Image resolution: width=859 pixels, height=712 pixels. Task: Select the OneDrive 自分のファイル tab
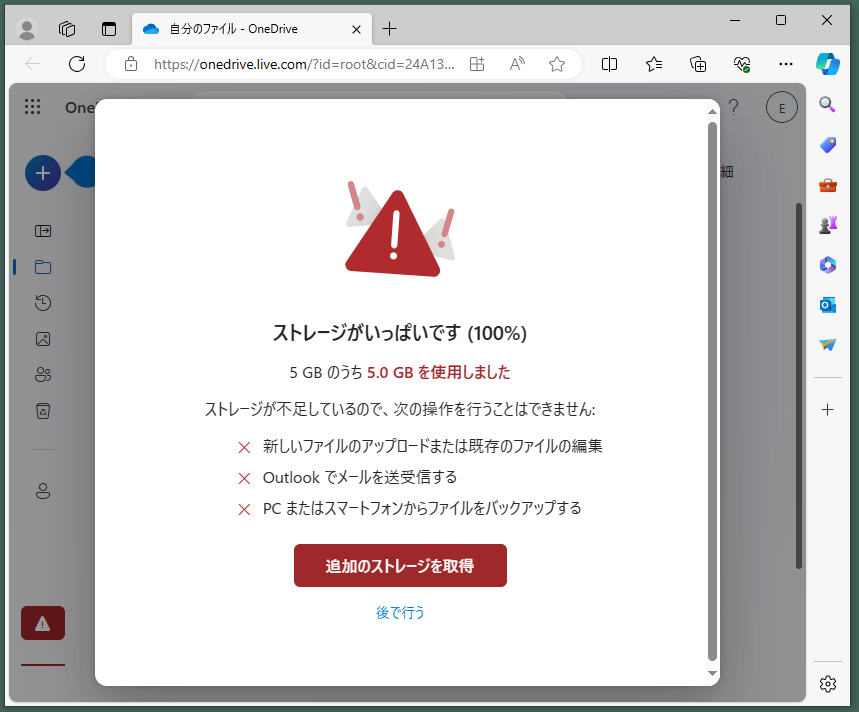pos(252,29)
